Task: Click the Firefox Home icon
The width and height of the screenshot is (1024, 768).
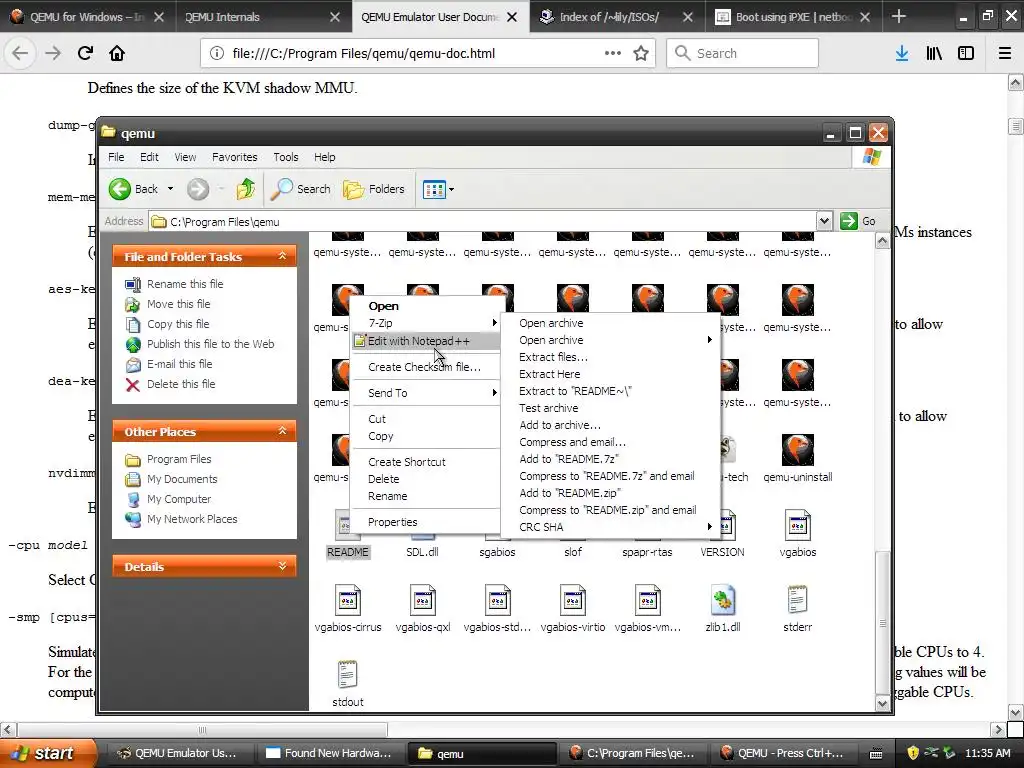Action: pos(117,53)
